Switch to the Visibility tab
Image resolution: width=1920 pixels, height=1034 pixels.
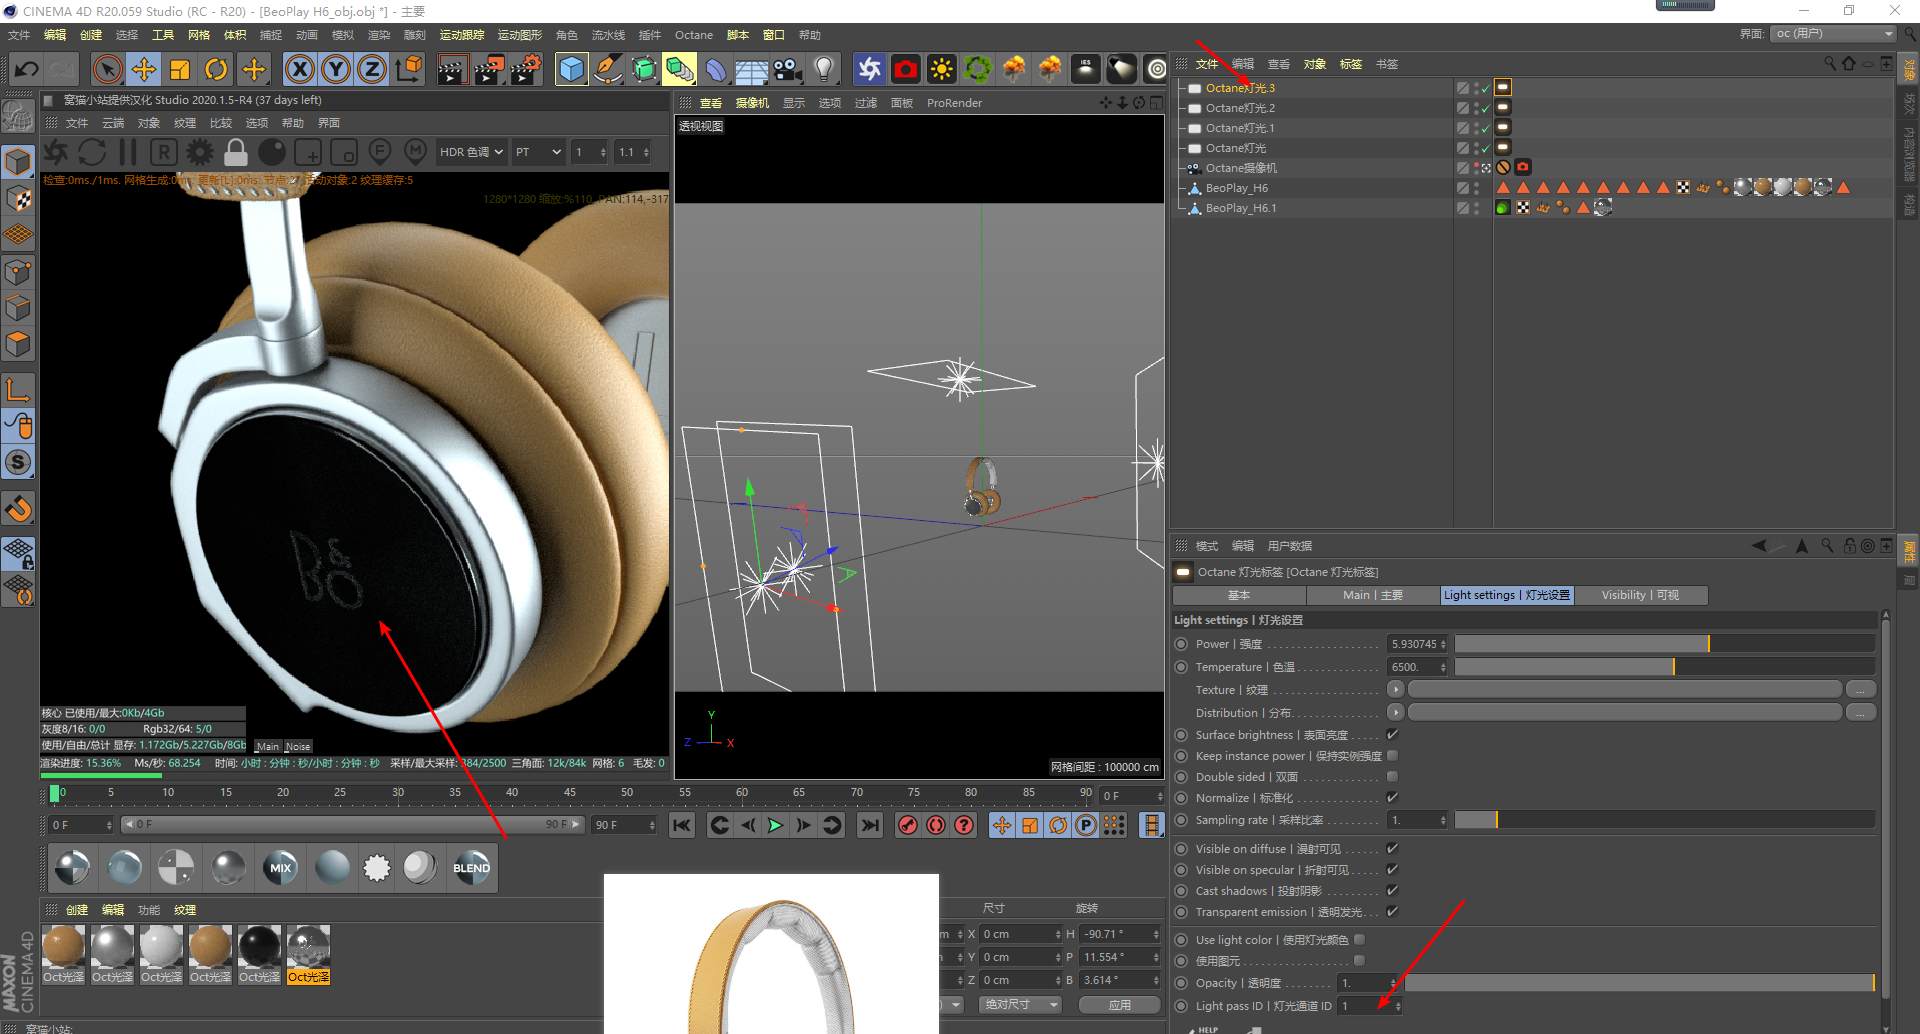(x=1640, y=595)
